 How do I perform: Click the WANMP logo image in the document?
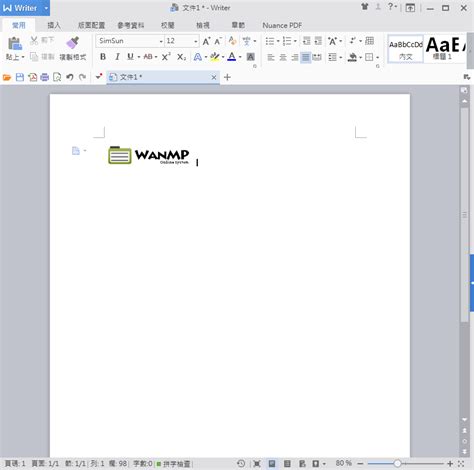tap(149, 155)
